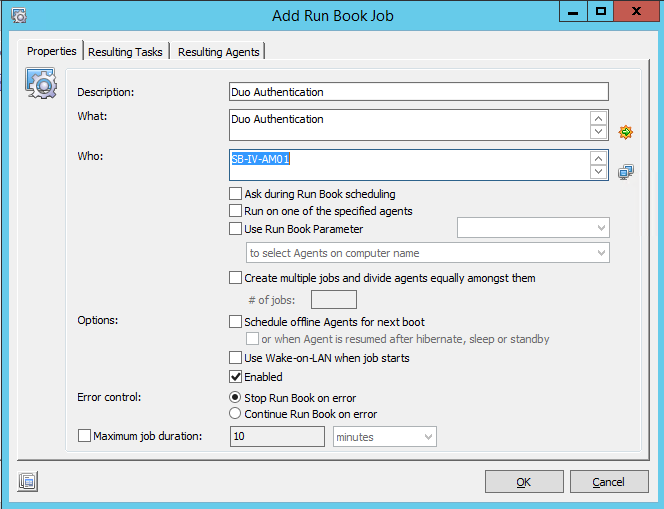Open agent picker icon beside Who field
The width and height of the screenshot is (664, 509).
[625, 172]
